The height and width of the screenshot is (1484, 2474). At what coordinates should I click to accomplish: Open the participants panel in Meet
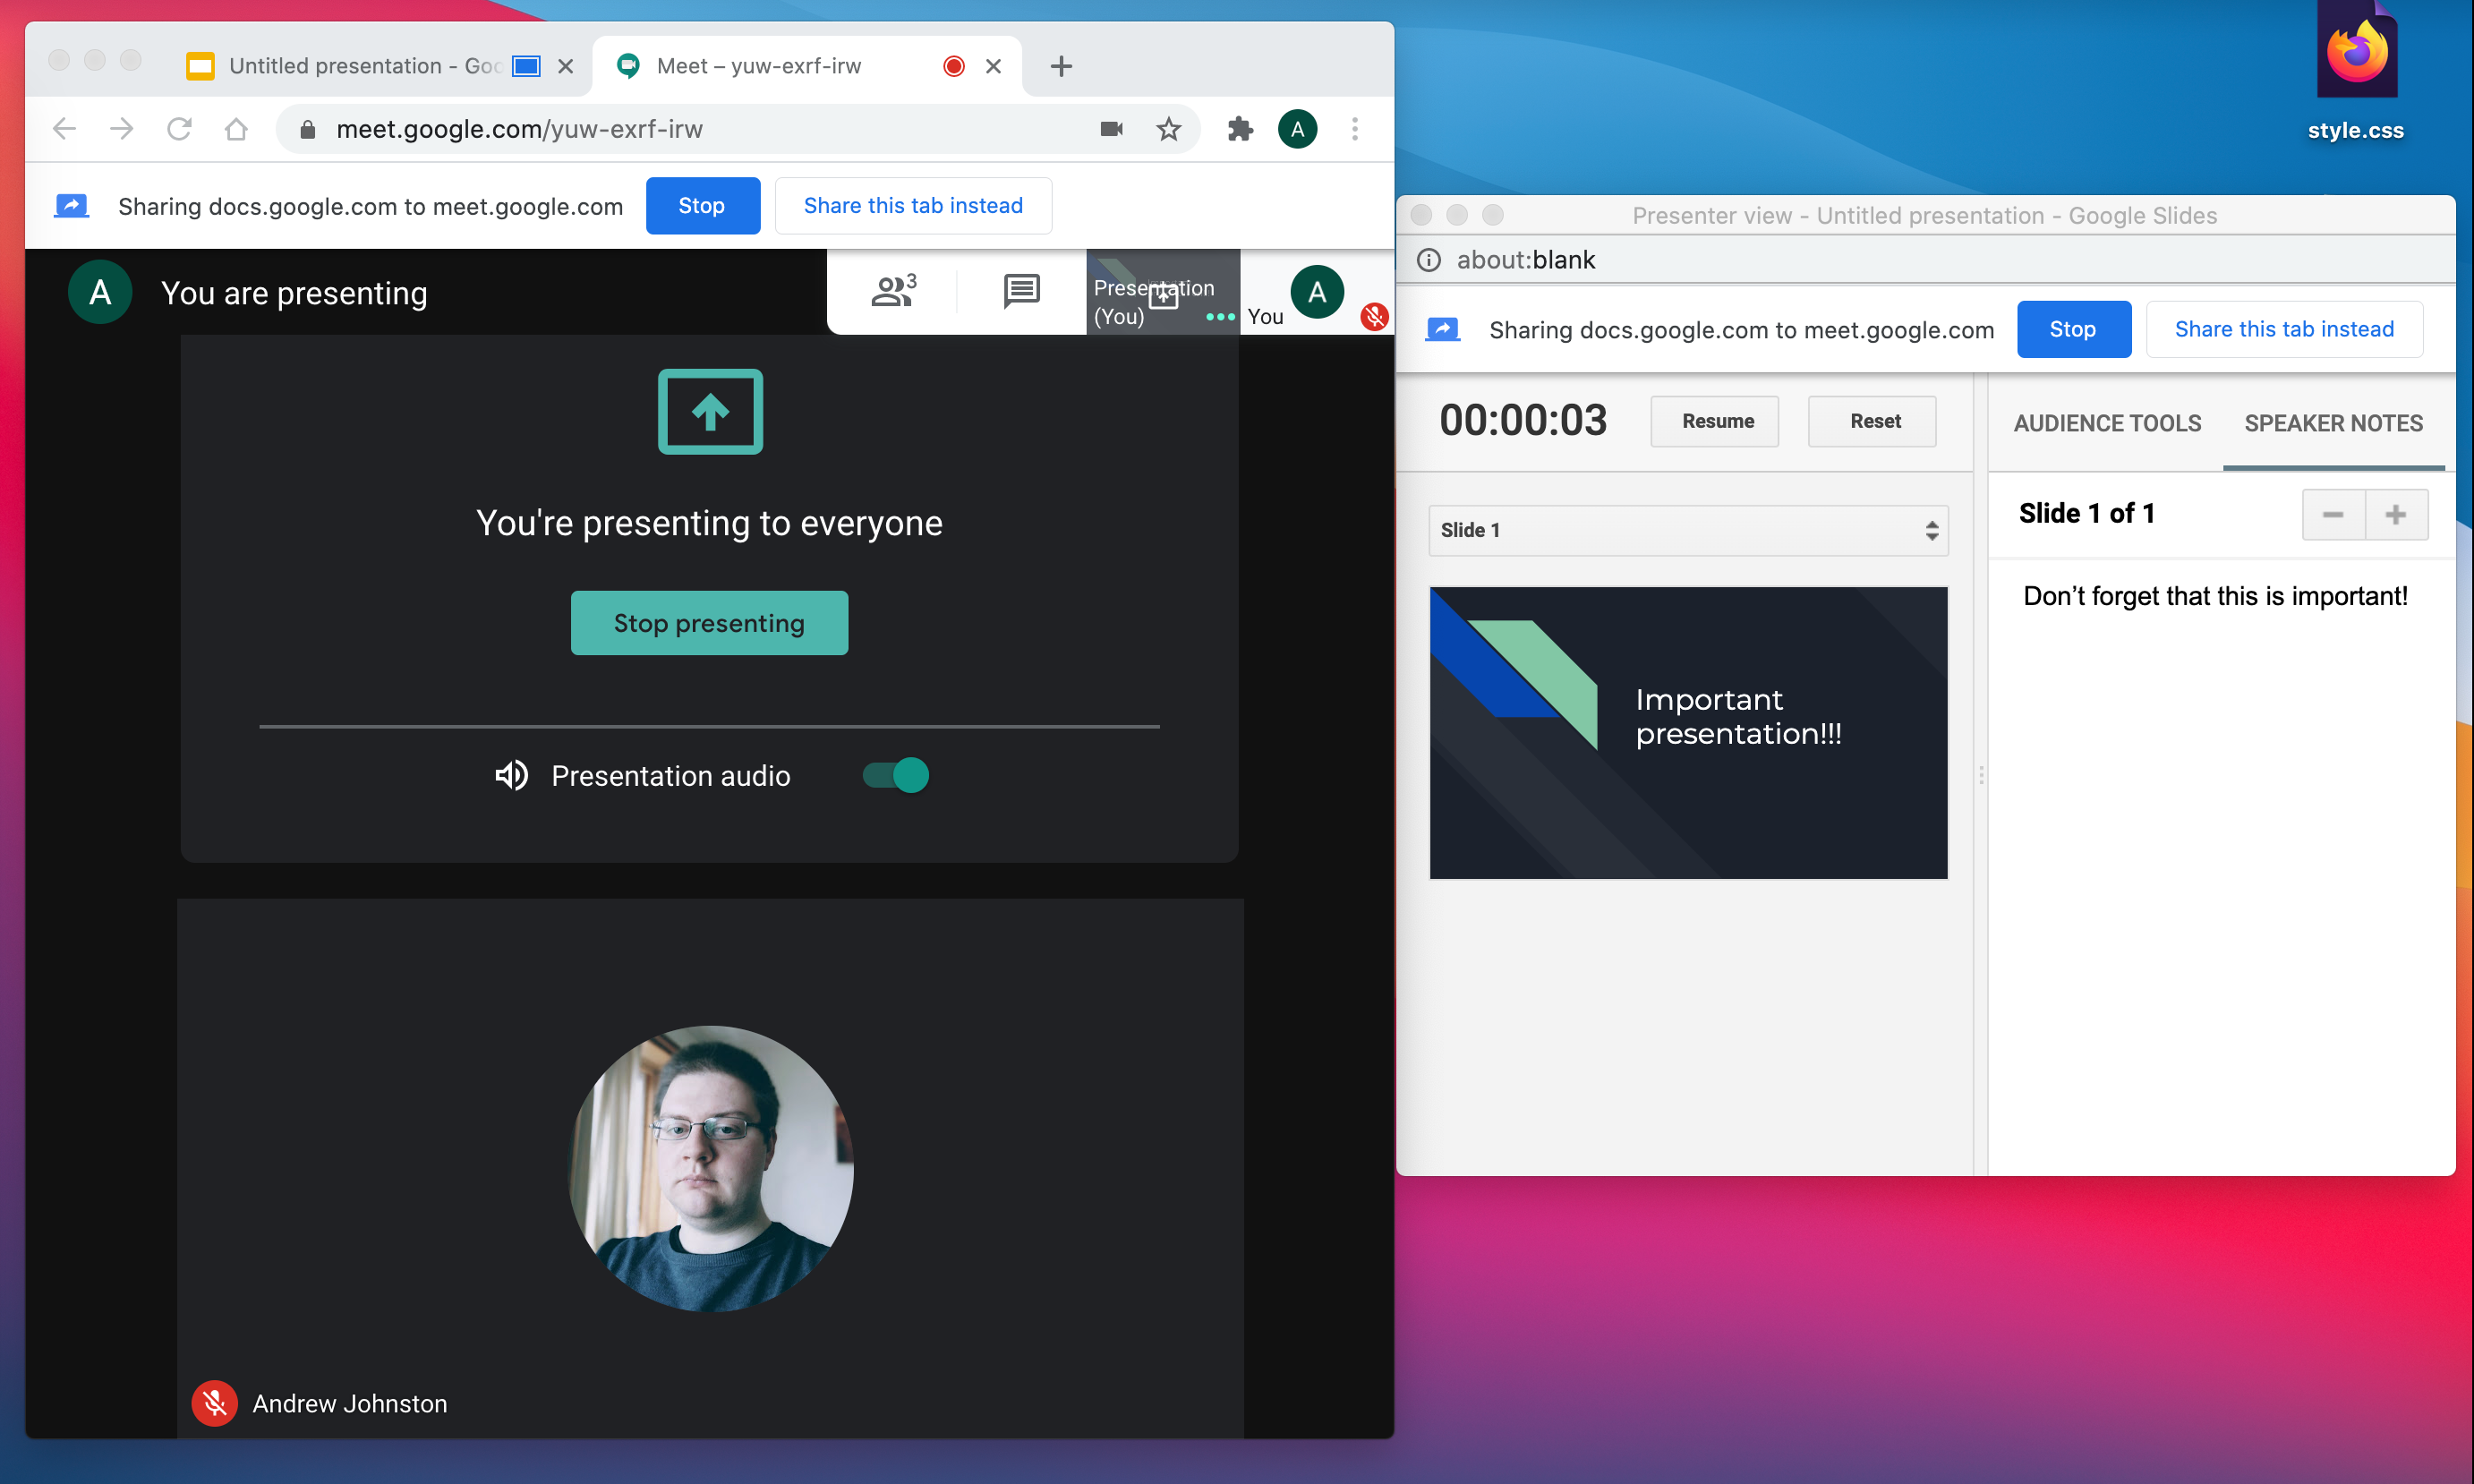coord(893,291)
